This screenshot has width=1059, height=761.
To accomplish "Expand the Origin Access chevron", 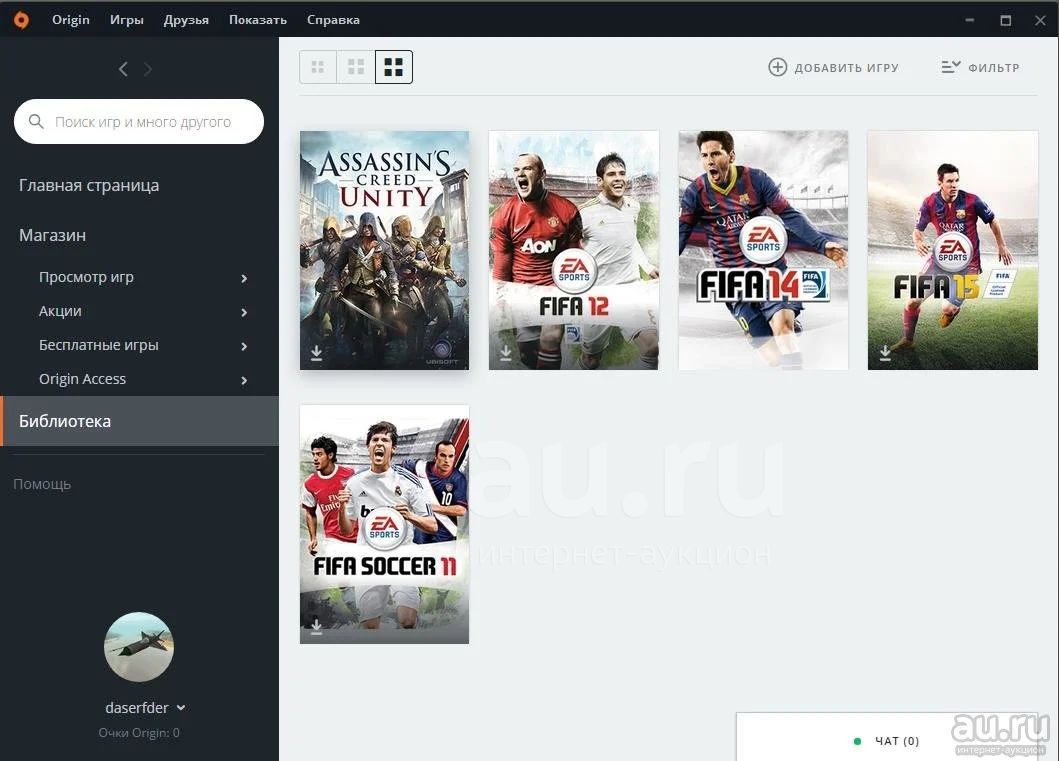I will click(244, 380).
